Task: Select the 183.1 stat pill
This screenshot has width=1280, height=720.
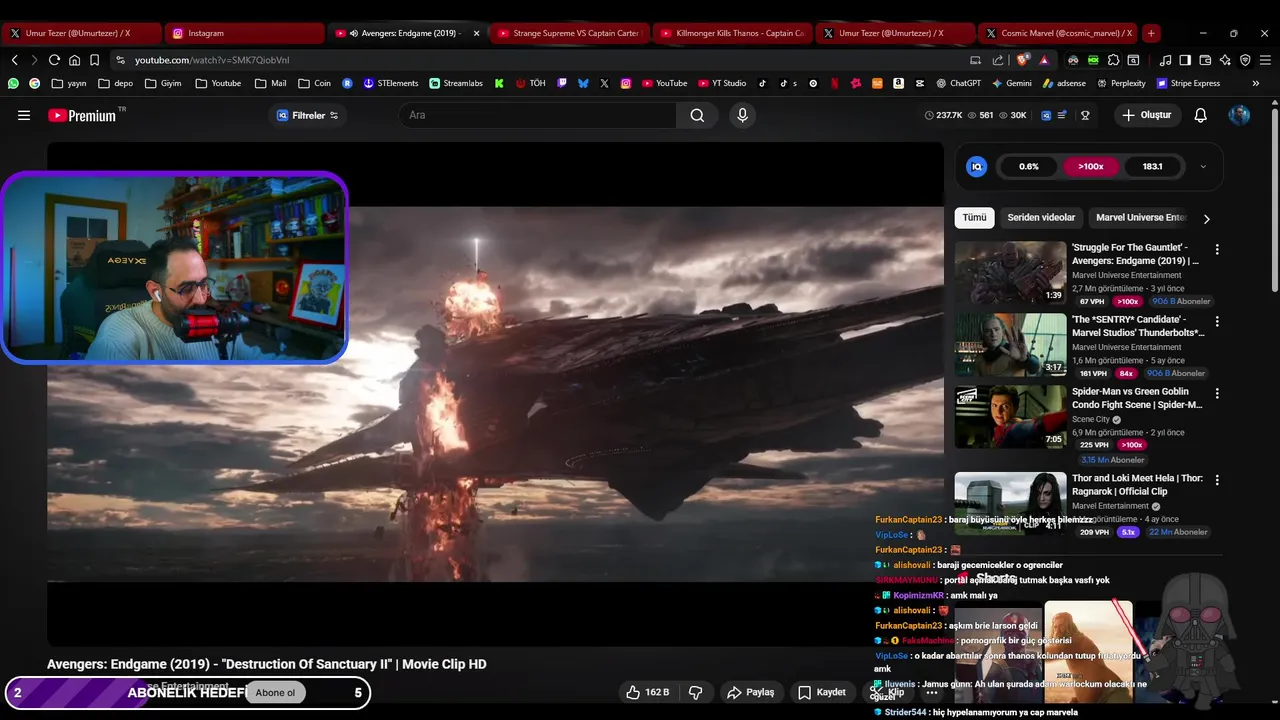Action: tap(1152, 166)
